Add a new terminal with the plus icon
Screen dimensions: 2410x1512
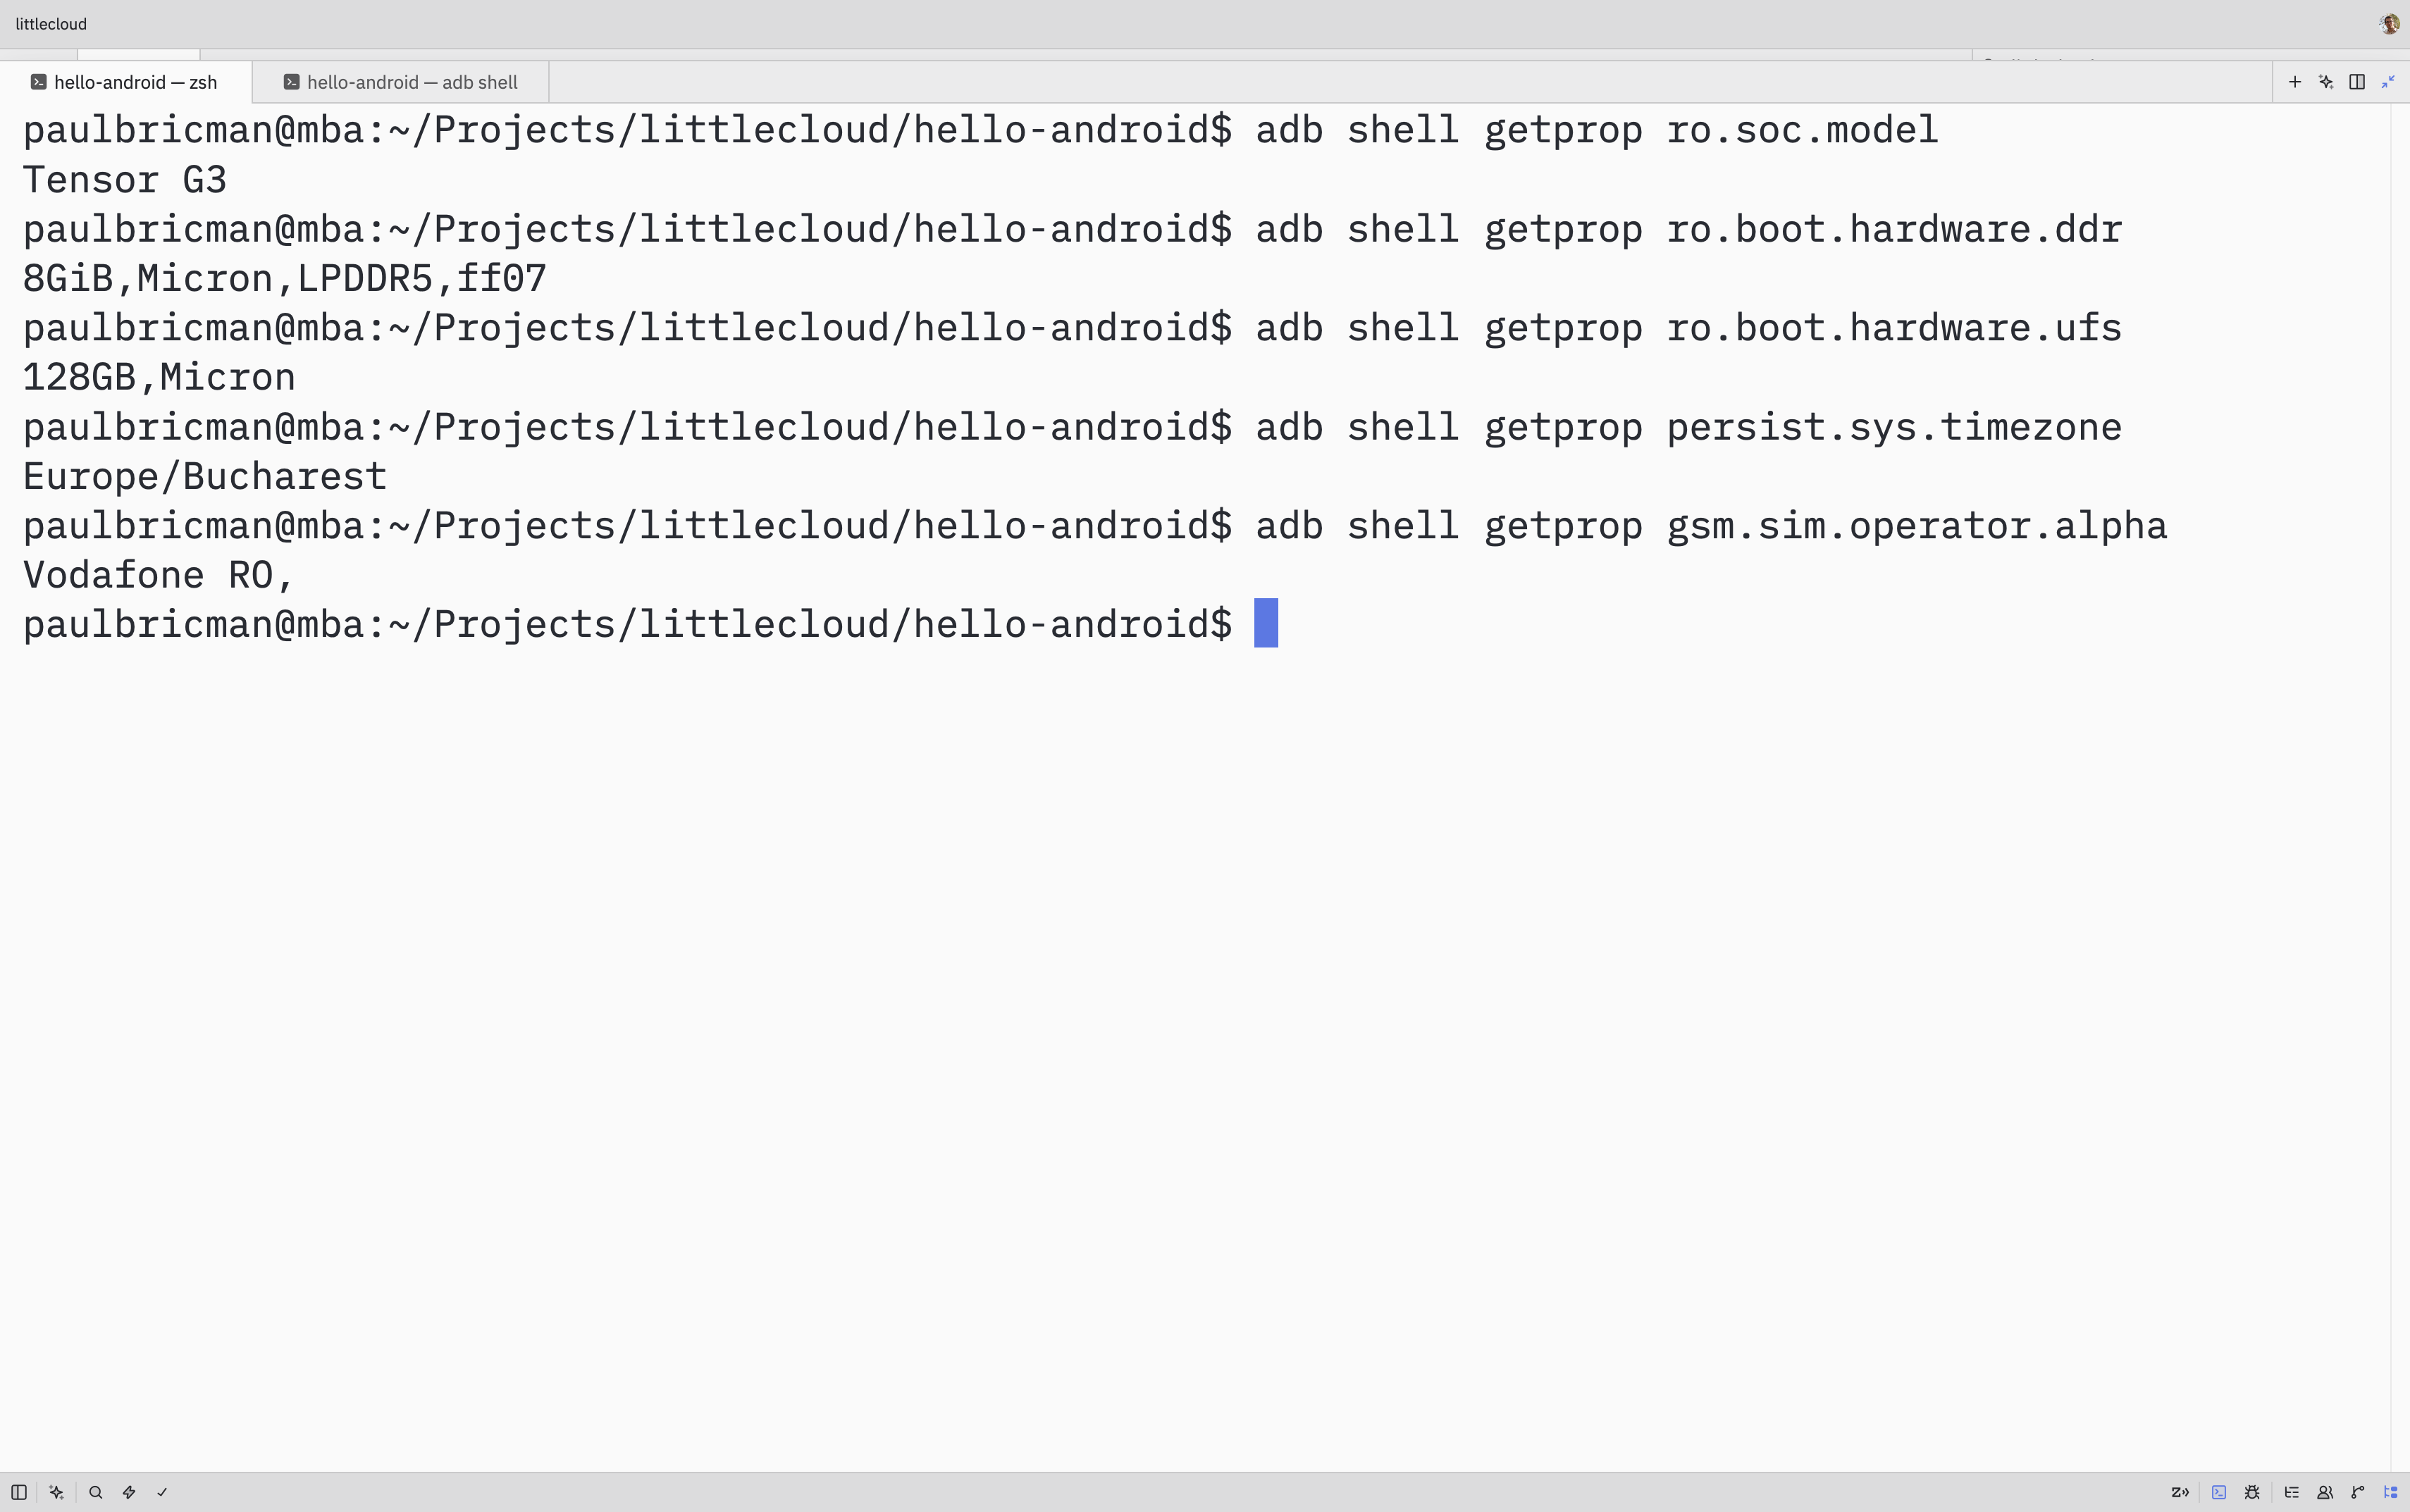point(2295,82)
